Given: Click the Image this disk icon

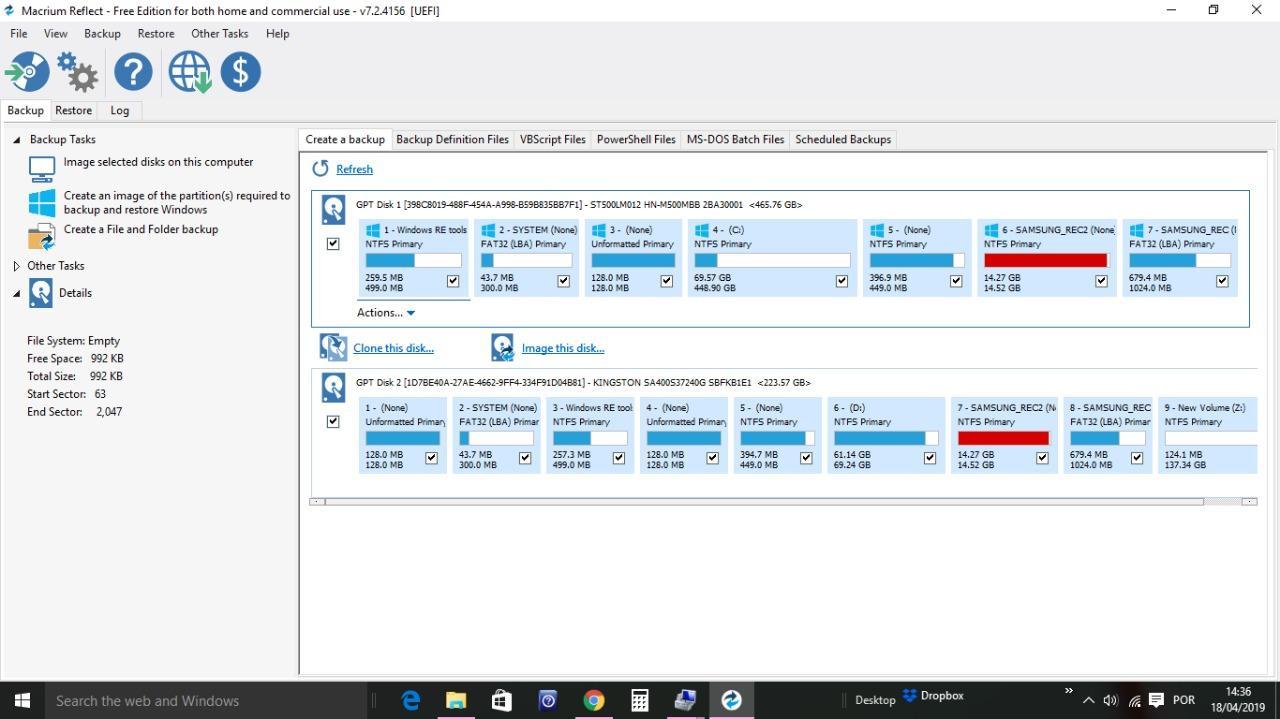Looking at the screenshot, I should coord(502,347).
